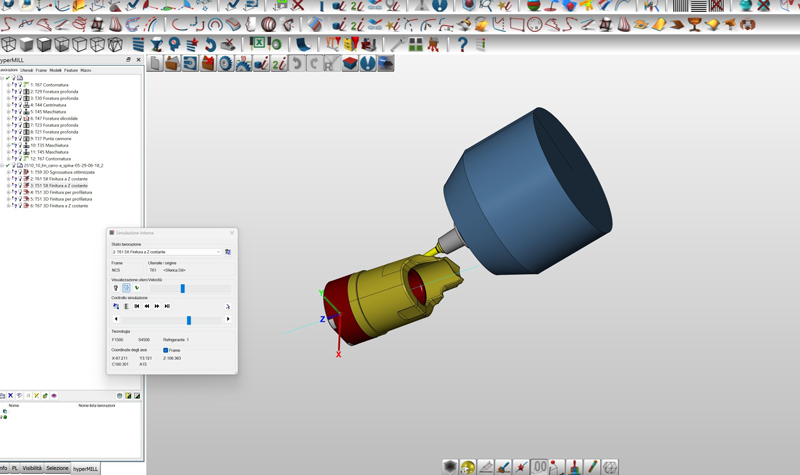Step simulation forward with right arrow
The width and height of the screenshot is (800, 475).
(228, 319)
